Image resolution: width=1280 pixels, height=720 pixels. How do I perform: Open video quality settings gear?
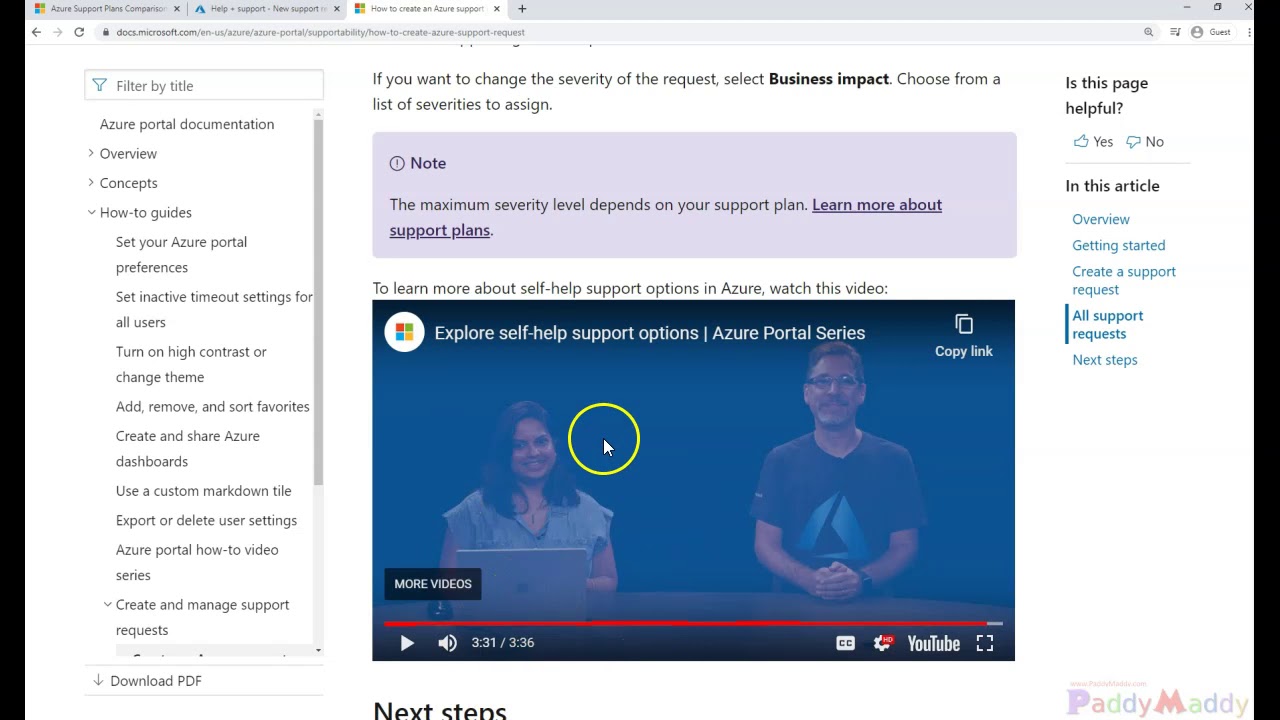(x=882, y=643)
